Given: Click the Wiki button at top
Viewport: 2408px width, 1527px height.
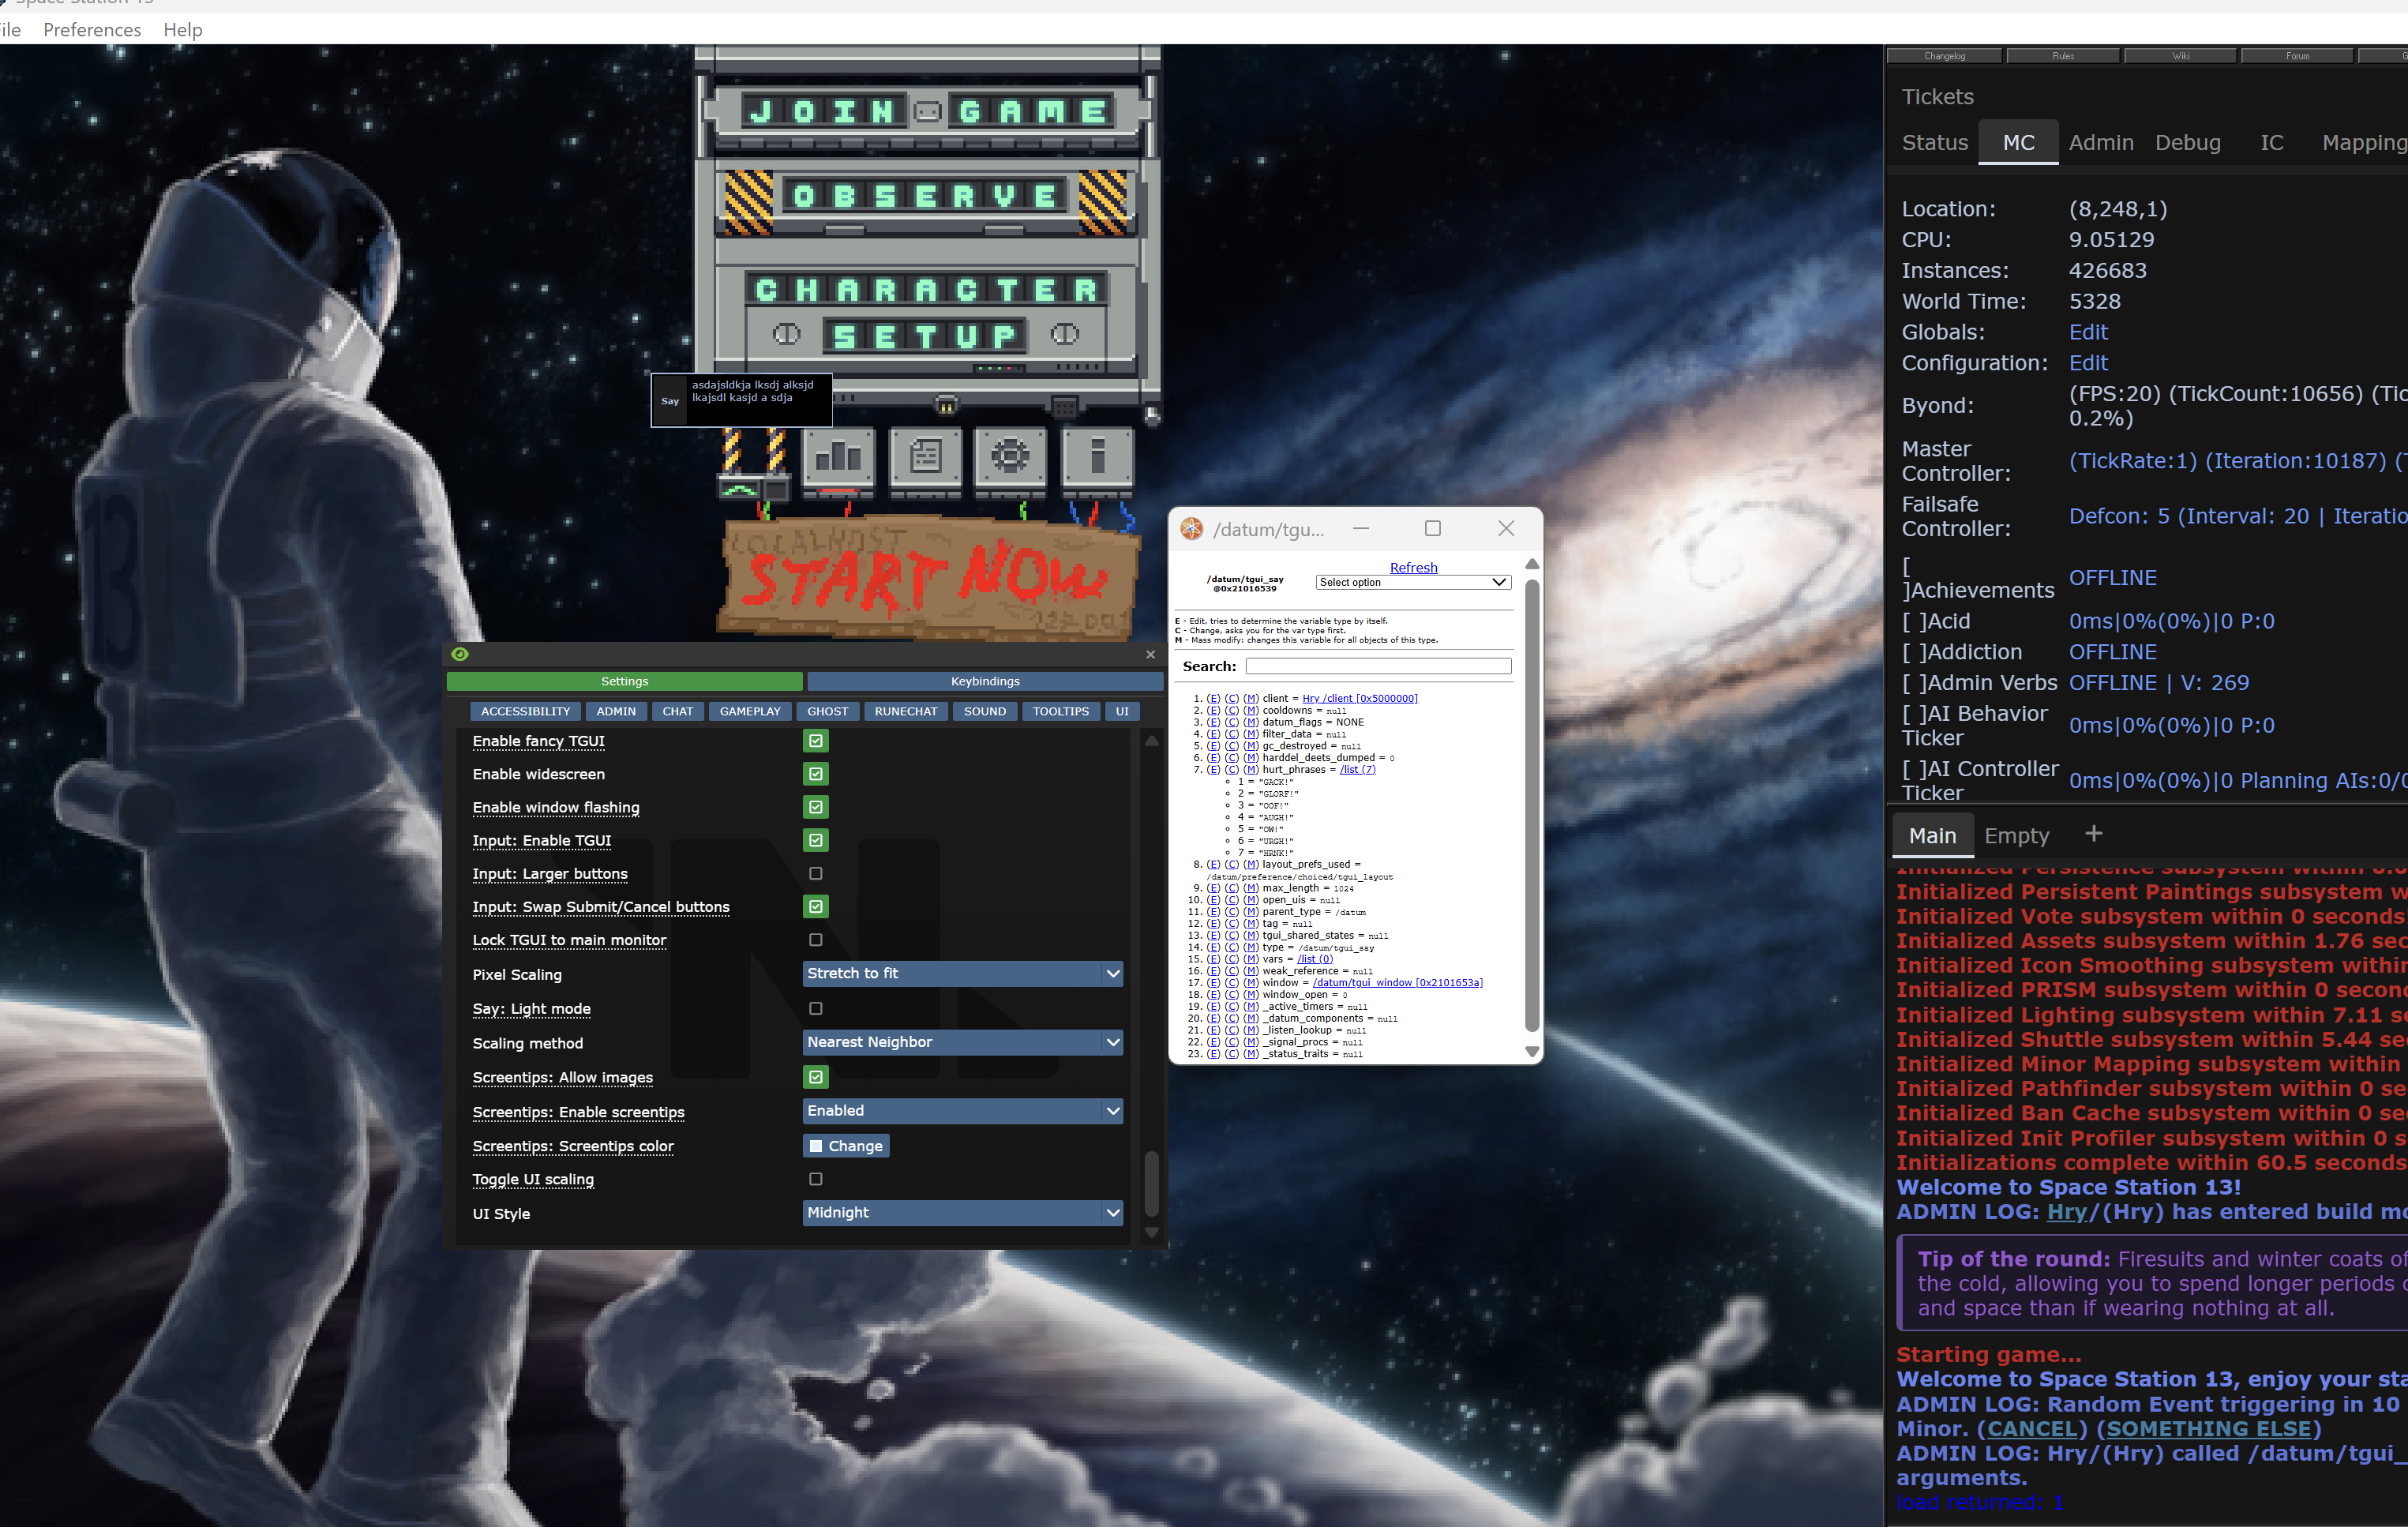Looking at the screenshot, I should (2180, 56).
